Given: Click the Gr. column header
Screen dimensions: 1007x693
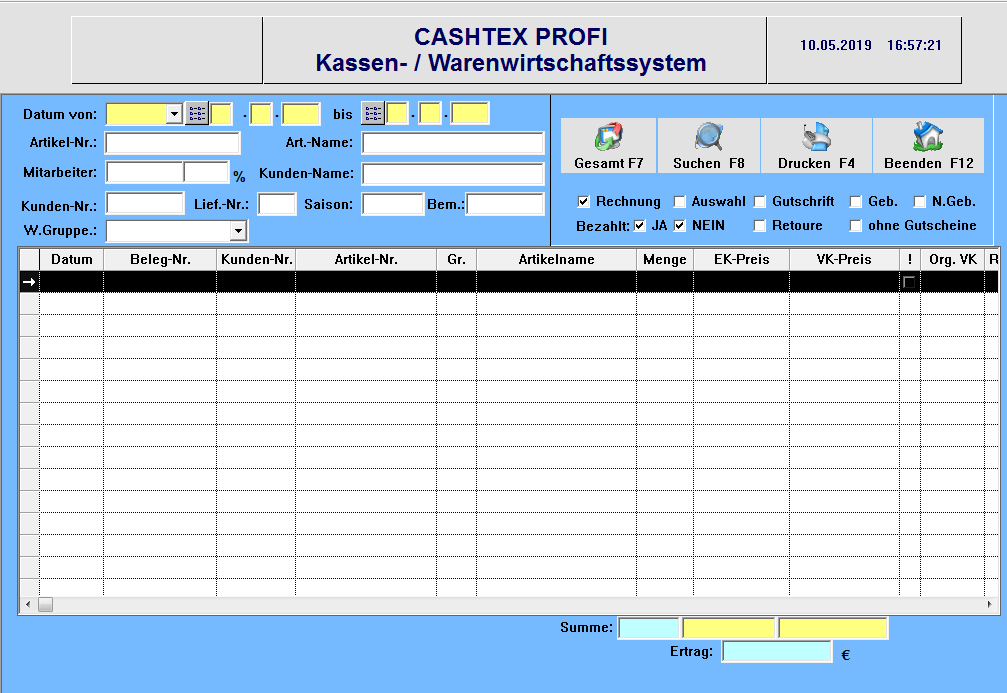Looking at the screenshot, I should click(x=457, y=259).
